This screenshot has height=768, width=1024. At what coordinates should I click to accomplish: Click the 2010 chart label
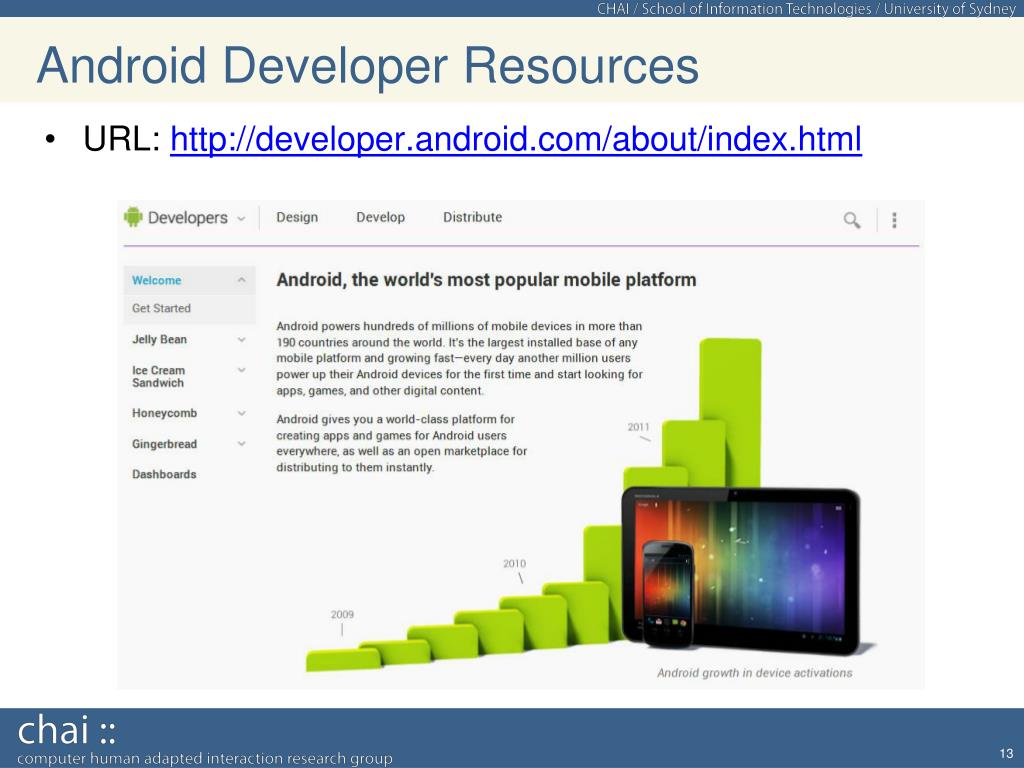tap(515, 564)
